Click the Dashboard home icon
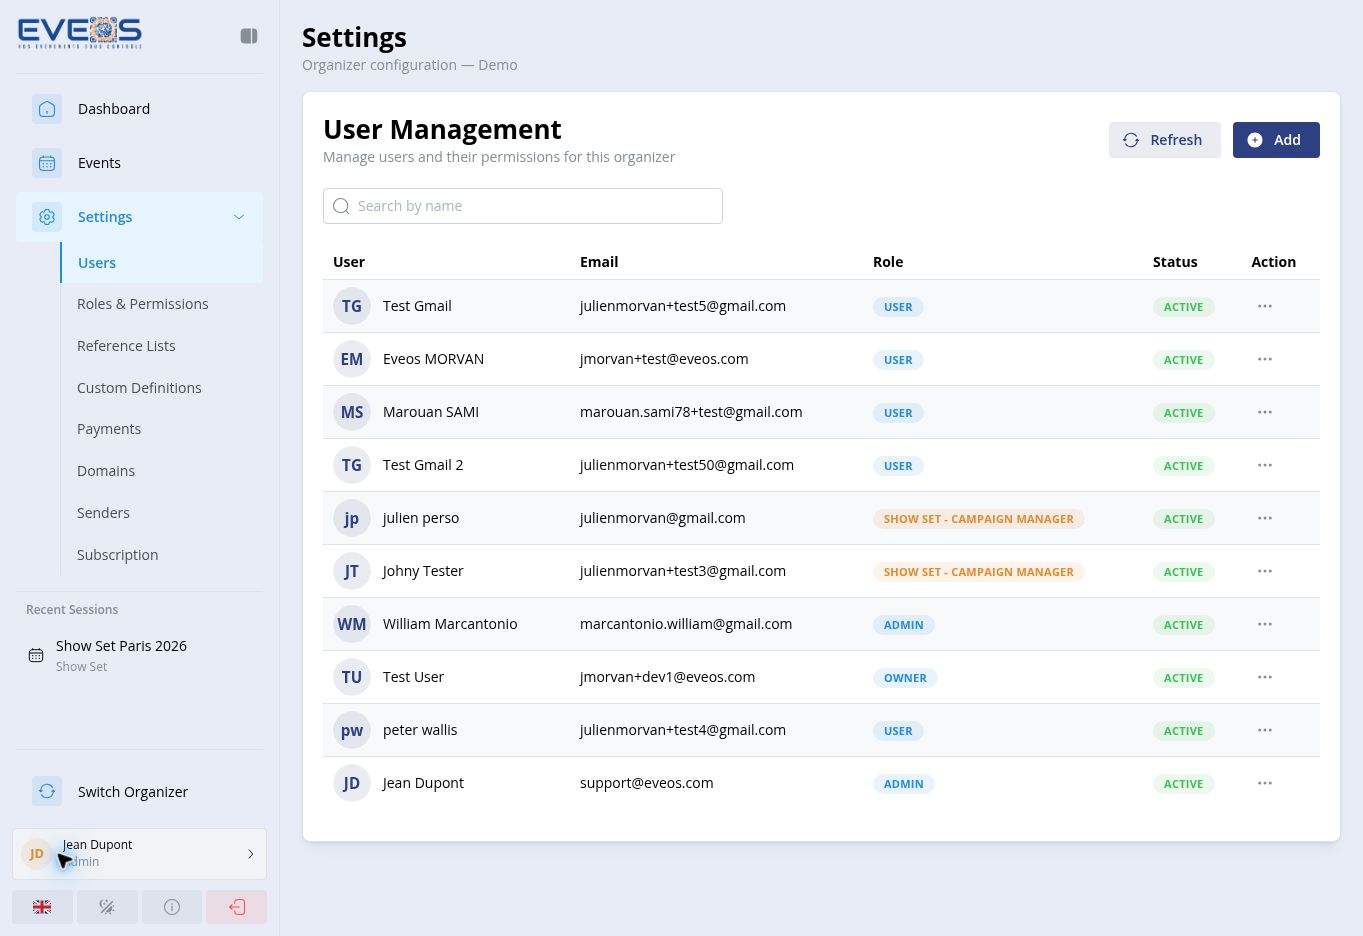 pyautogui.click(x=47, y=109)
